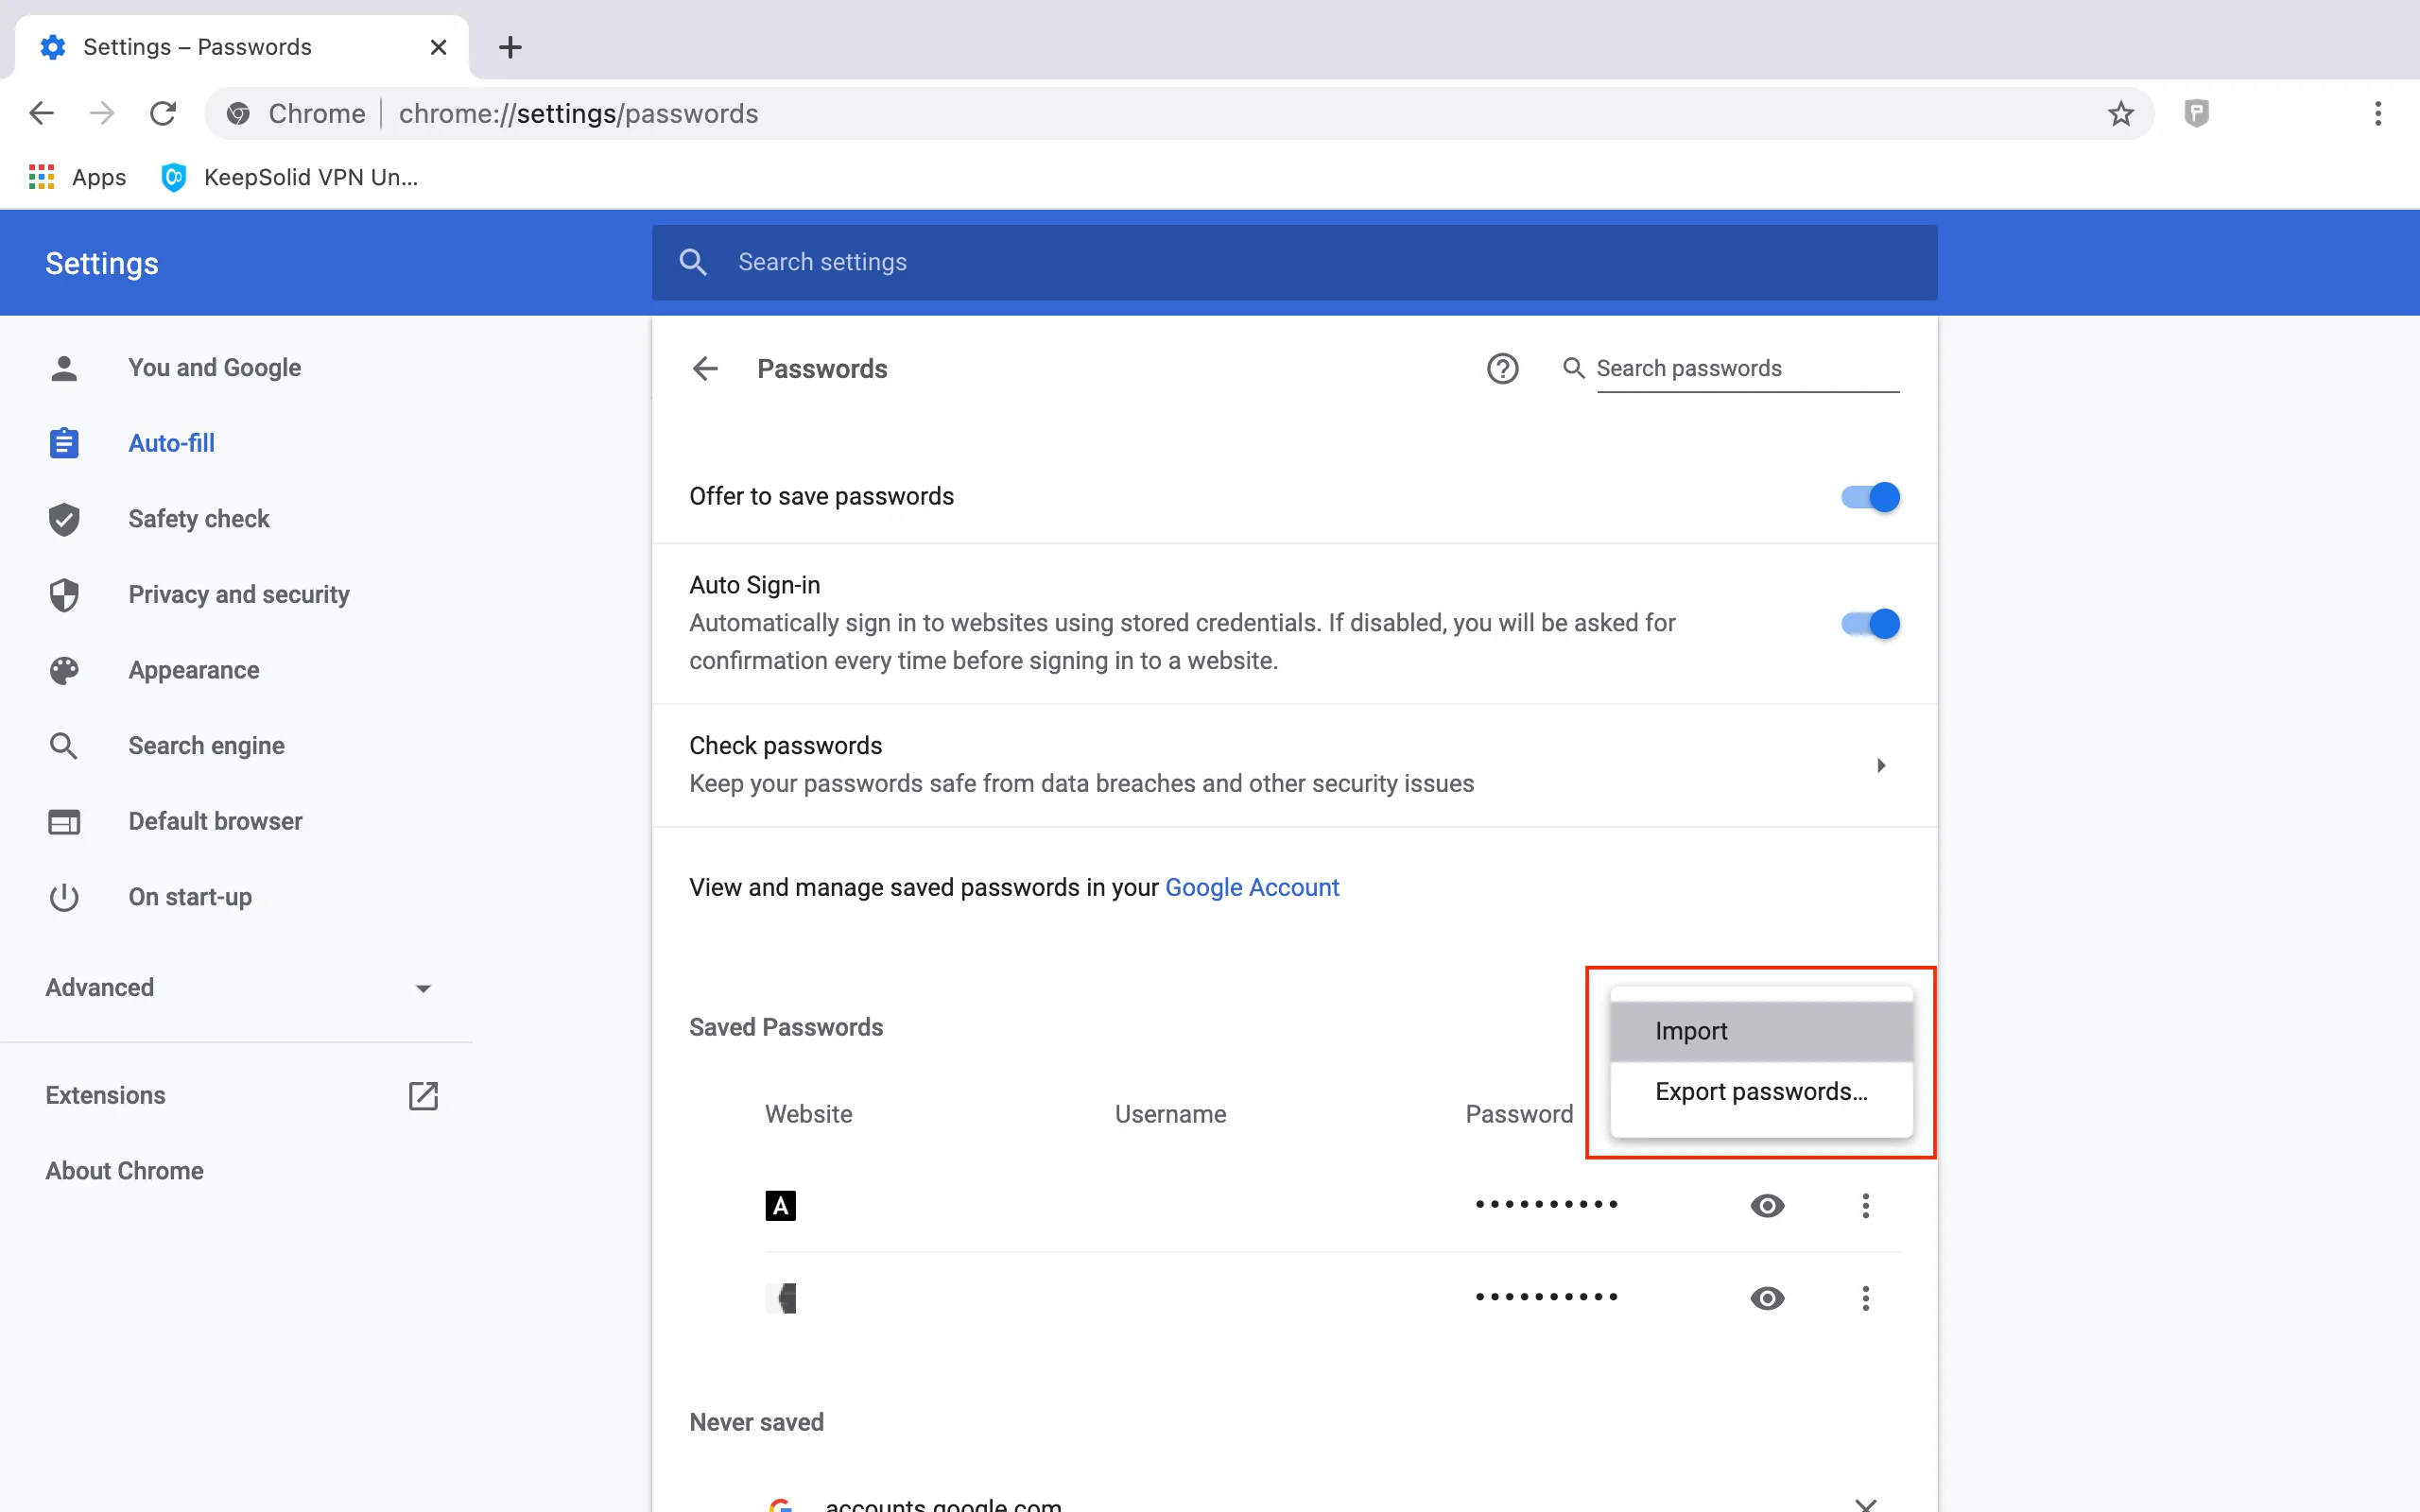Open Check passwords arrow
This screenshot has width=2420, height=1512.
click(x=1880, y=765)
